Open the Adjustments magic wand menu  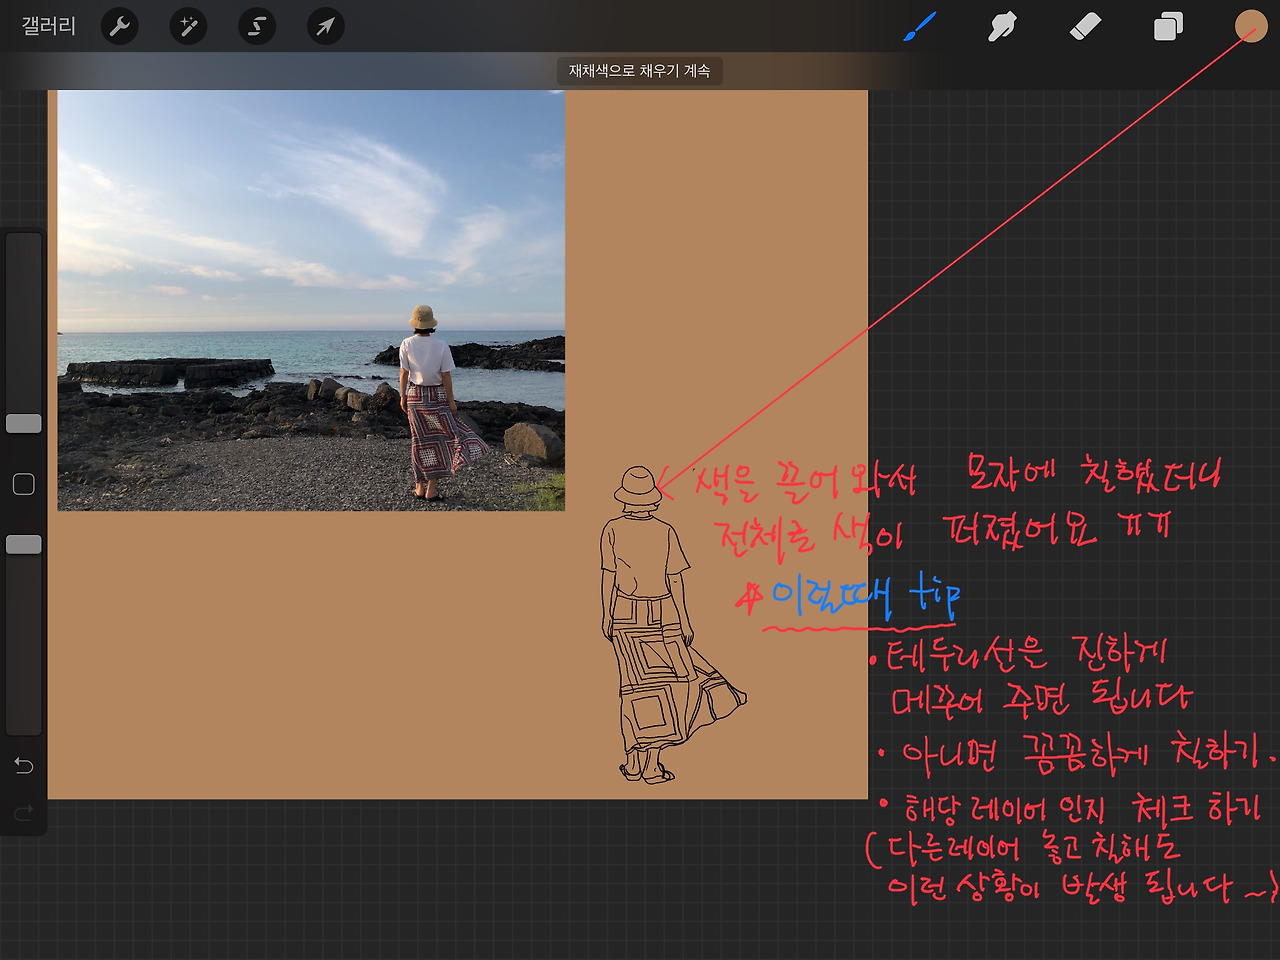click(188, 26)
